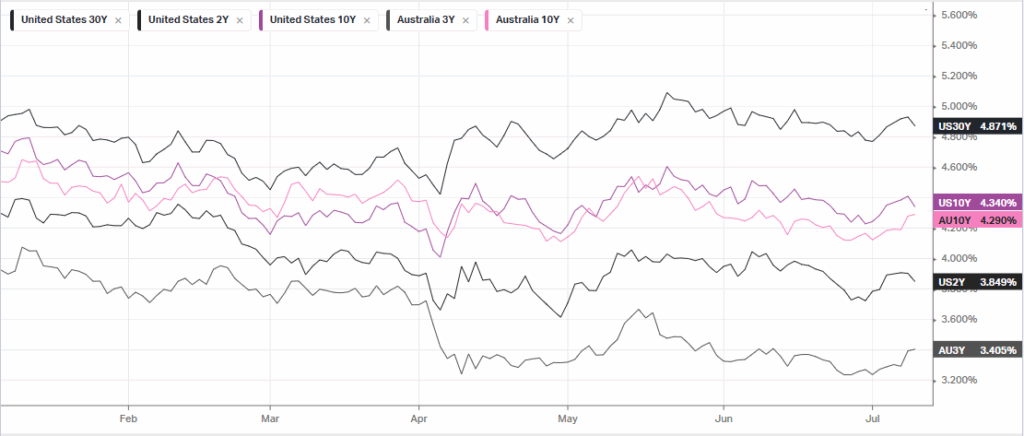Remove the United States 30Y series
Screen dimensions: 1024x436
coord(118,20)
